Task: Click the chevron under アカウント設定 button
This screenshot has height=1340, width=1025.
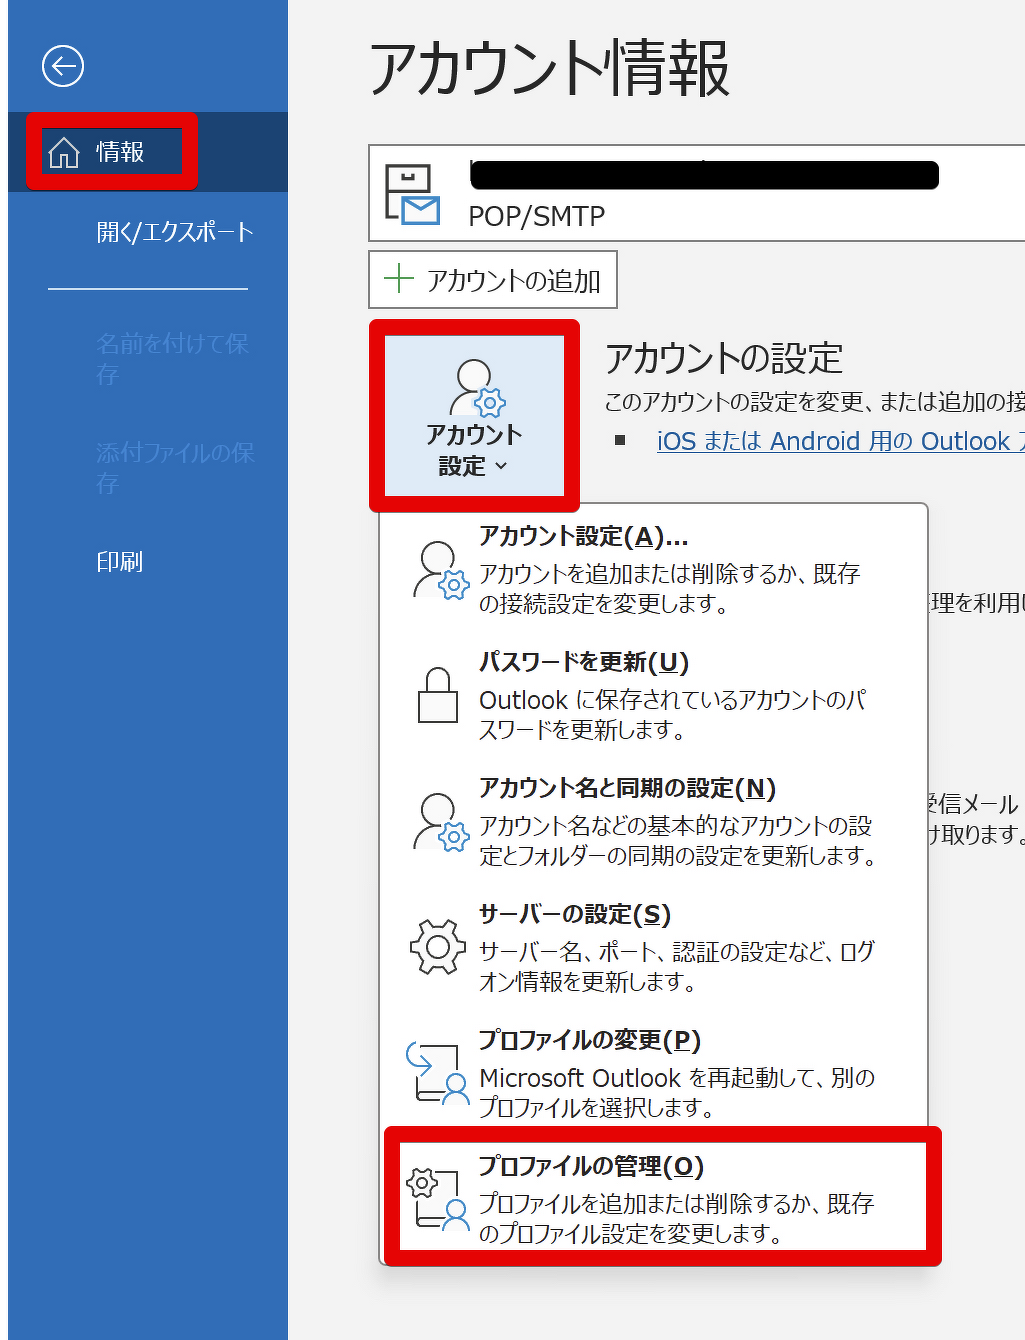Action: click(502, 467)
